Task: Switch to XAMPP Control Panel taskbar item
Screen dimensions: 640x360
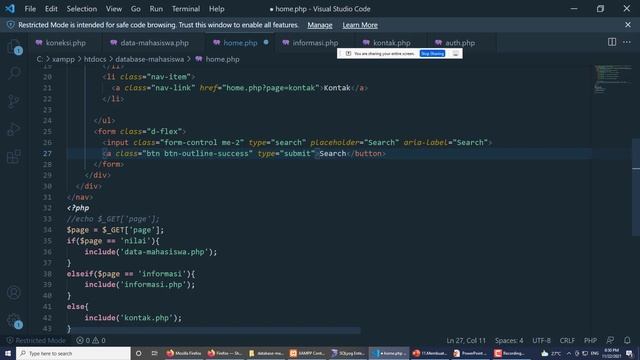Action: pos(307,353)
